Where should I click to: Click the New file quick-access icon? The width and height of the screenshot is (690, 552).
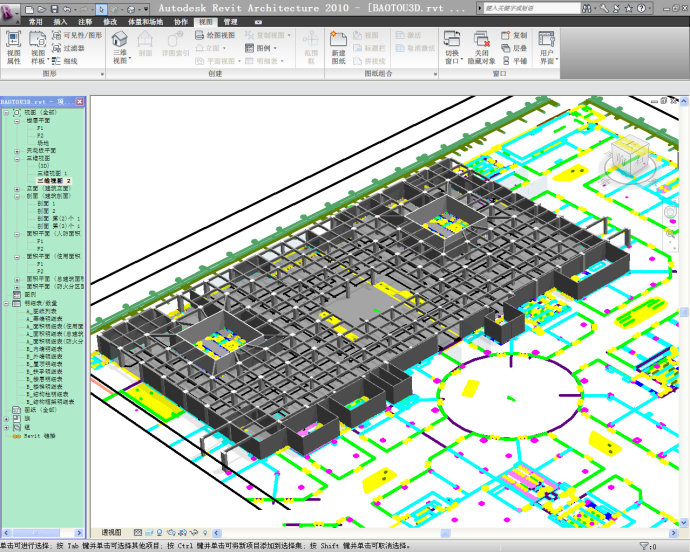pos(29,9)
